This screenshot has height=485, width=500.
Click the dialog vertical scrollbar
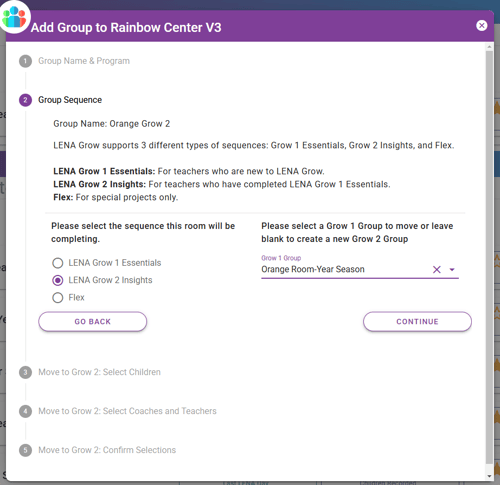point(489,257)
